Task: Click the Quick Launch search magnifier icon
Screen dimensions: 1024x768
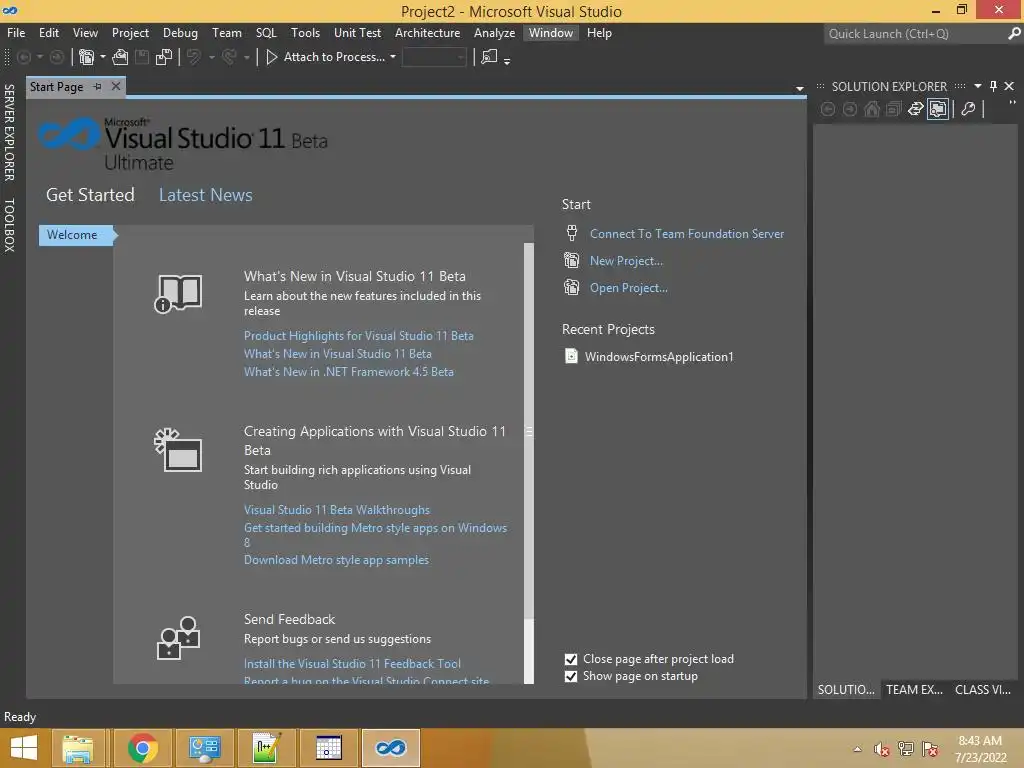Action: [x=1014, y=33]
